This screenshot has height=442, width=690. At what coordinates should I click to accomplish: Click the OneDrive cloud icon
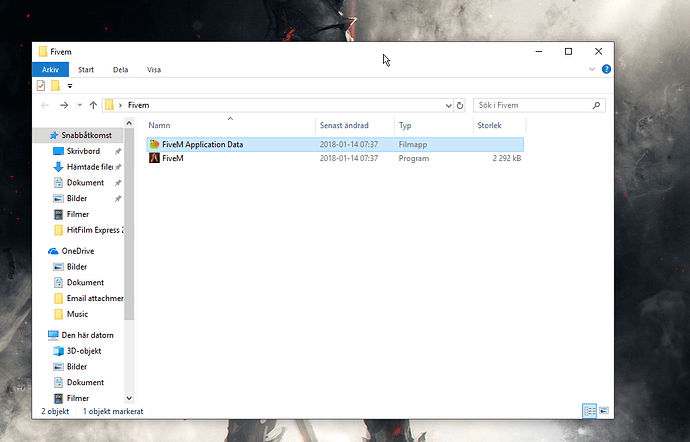pos(53,251)
